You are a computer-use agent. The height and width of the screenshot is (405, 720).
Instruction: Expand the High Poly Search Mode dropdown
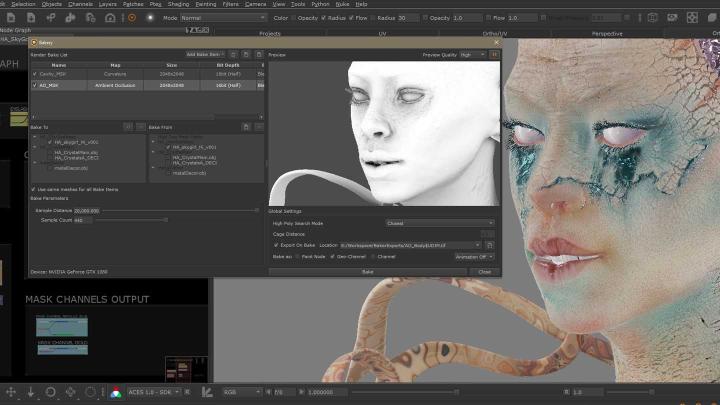pyautogui.click(x=439, y=223)
